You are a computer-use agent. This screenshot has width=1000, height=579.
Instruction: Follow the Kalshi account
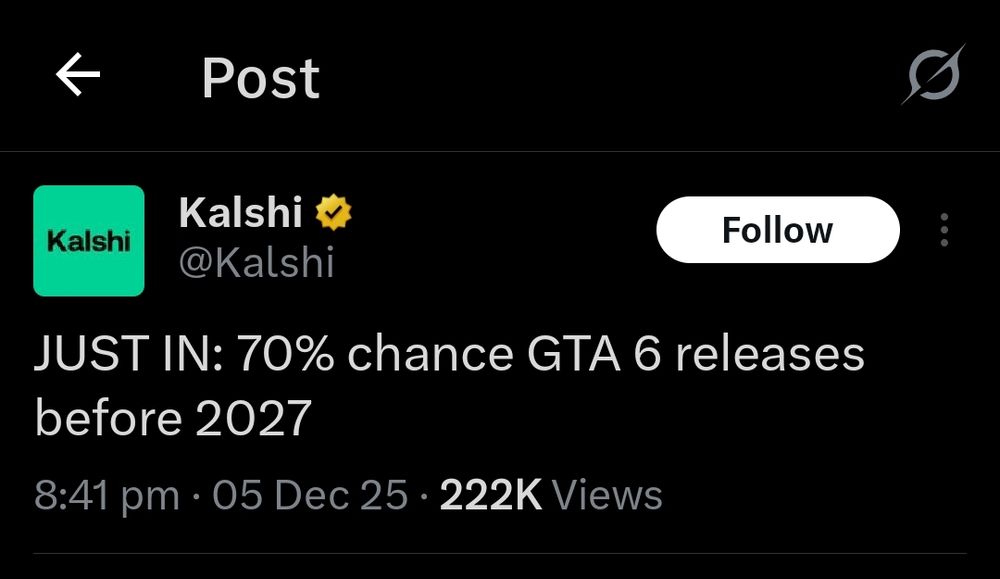pos(777,230)
